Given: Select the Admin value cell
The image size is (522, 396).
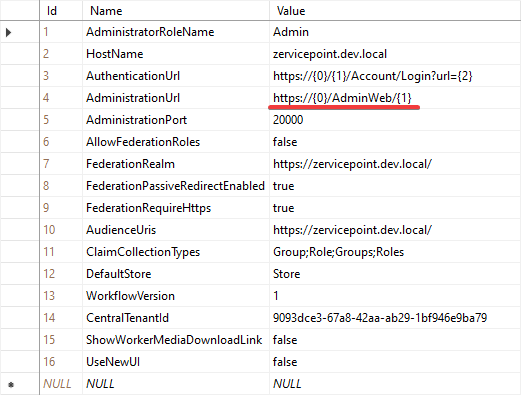Looking at the screenshot, I should point(395,32).
